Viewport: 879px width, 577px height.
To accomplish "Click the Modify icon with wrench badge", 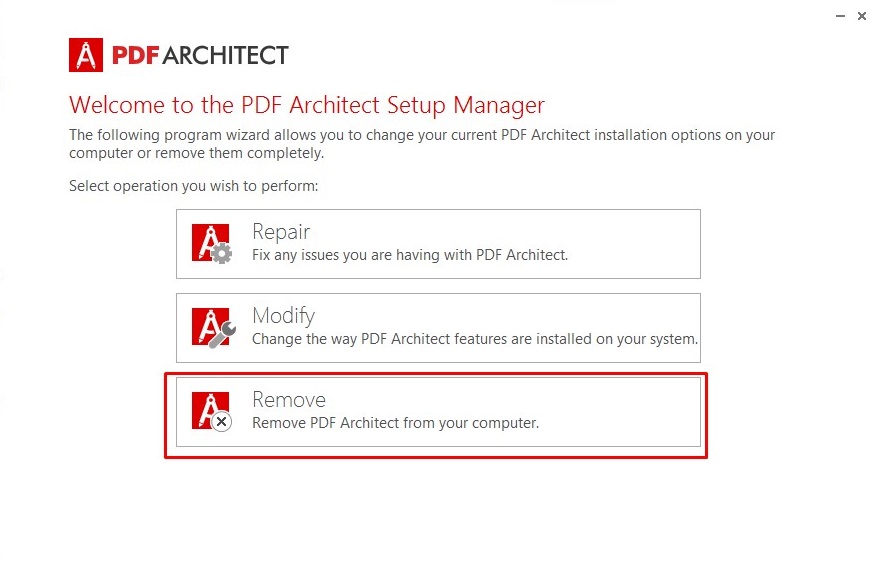I will point(213,327).
